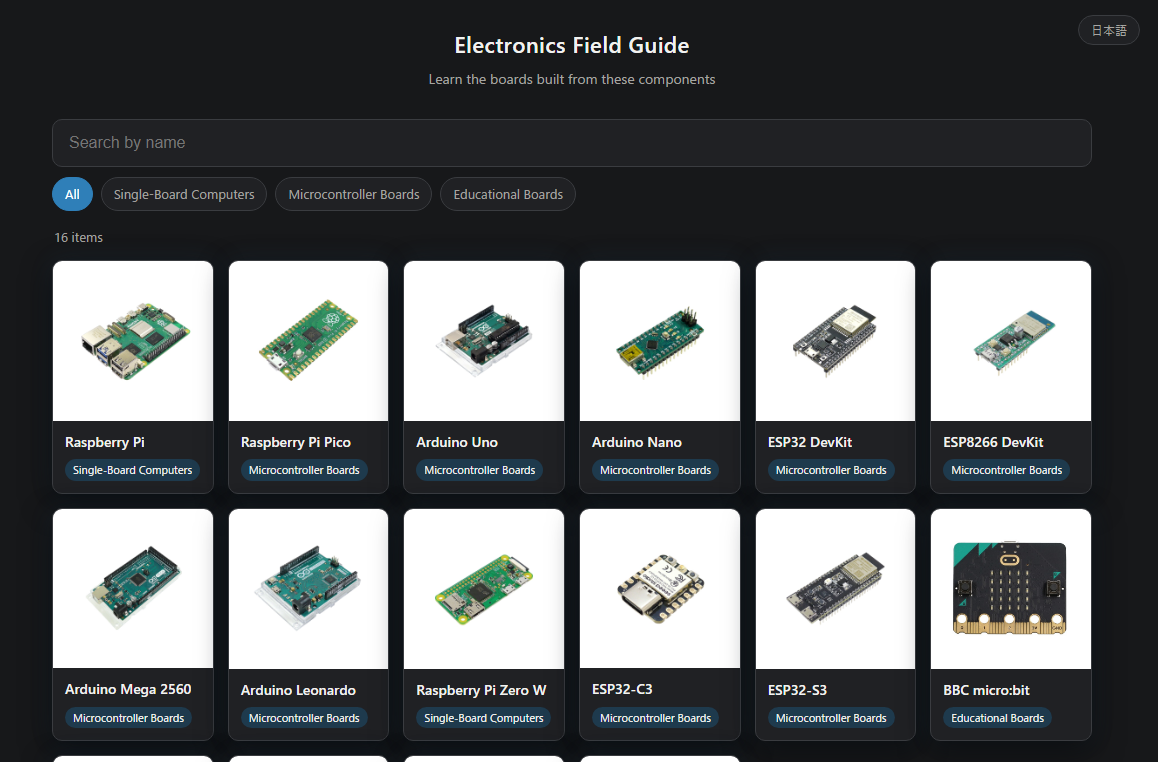
Task: Click the 16 items count label
Action: tap(78, 238)
